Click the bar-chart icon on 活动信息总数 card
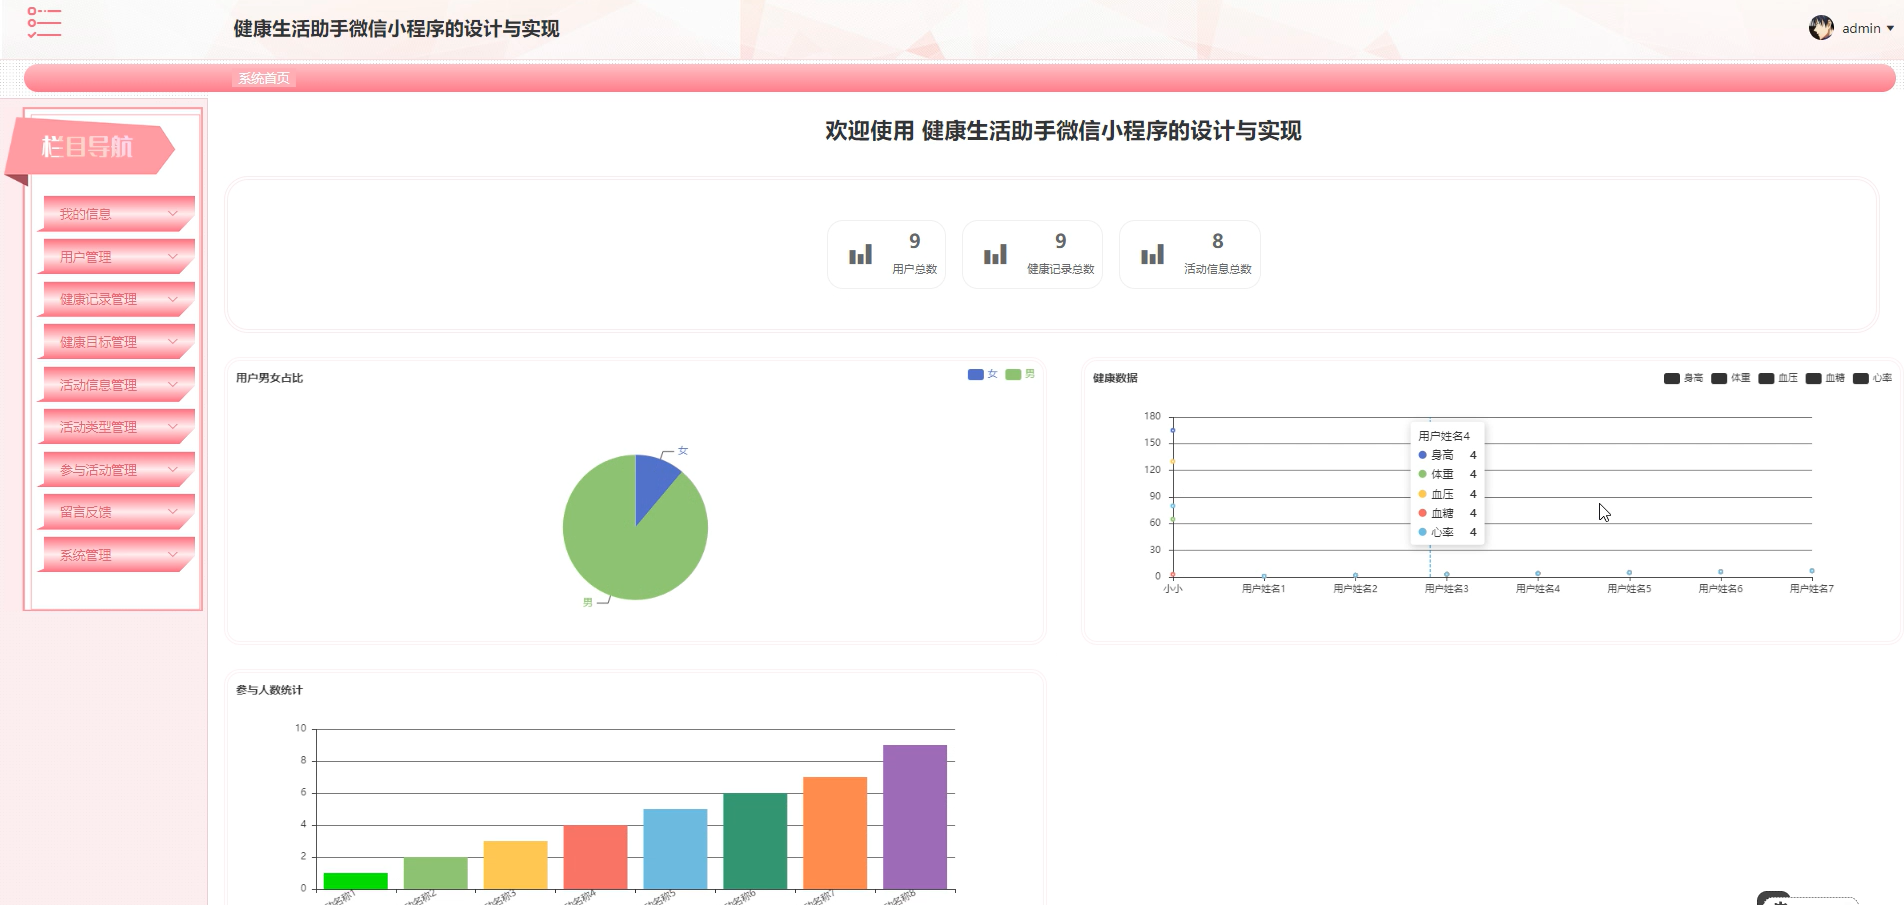Image resolution: width=1904 pixels, height=905 pixels. (1152, 253)
